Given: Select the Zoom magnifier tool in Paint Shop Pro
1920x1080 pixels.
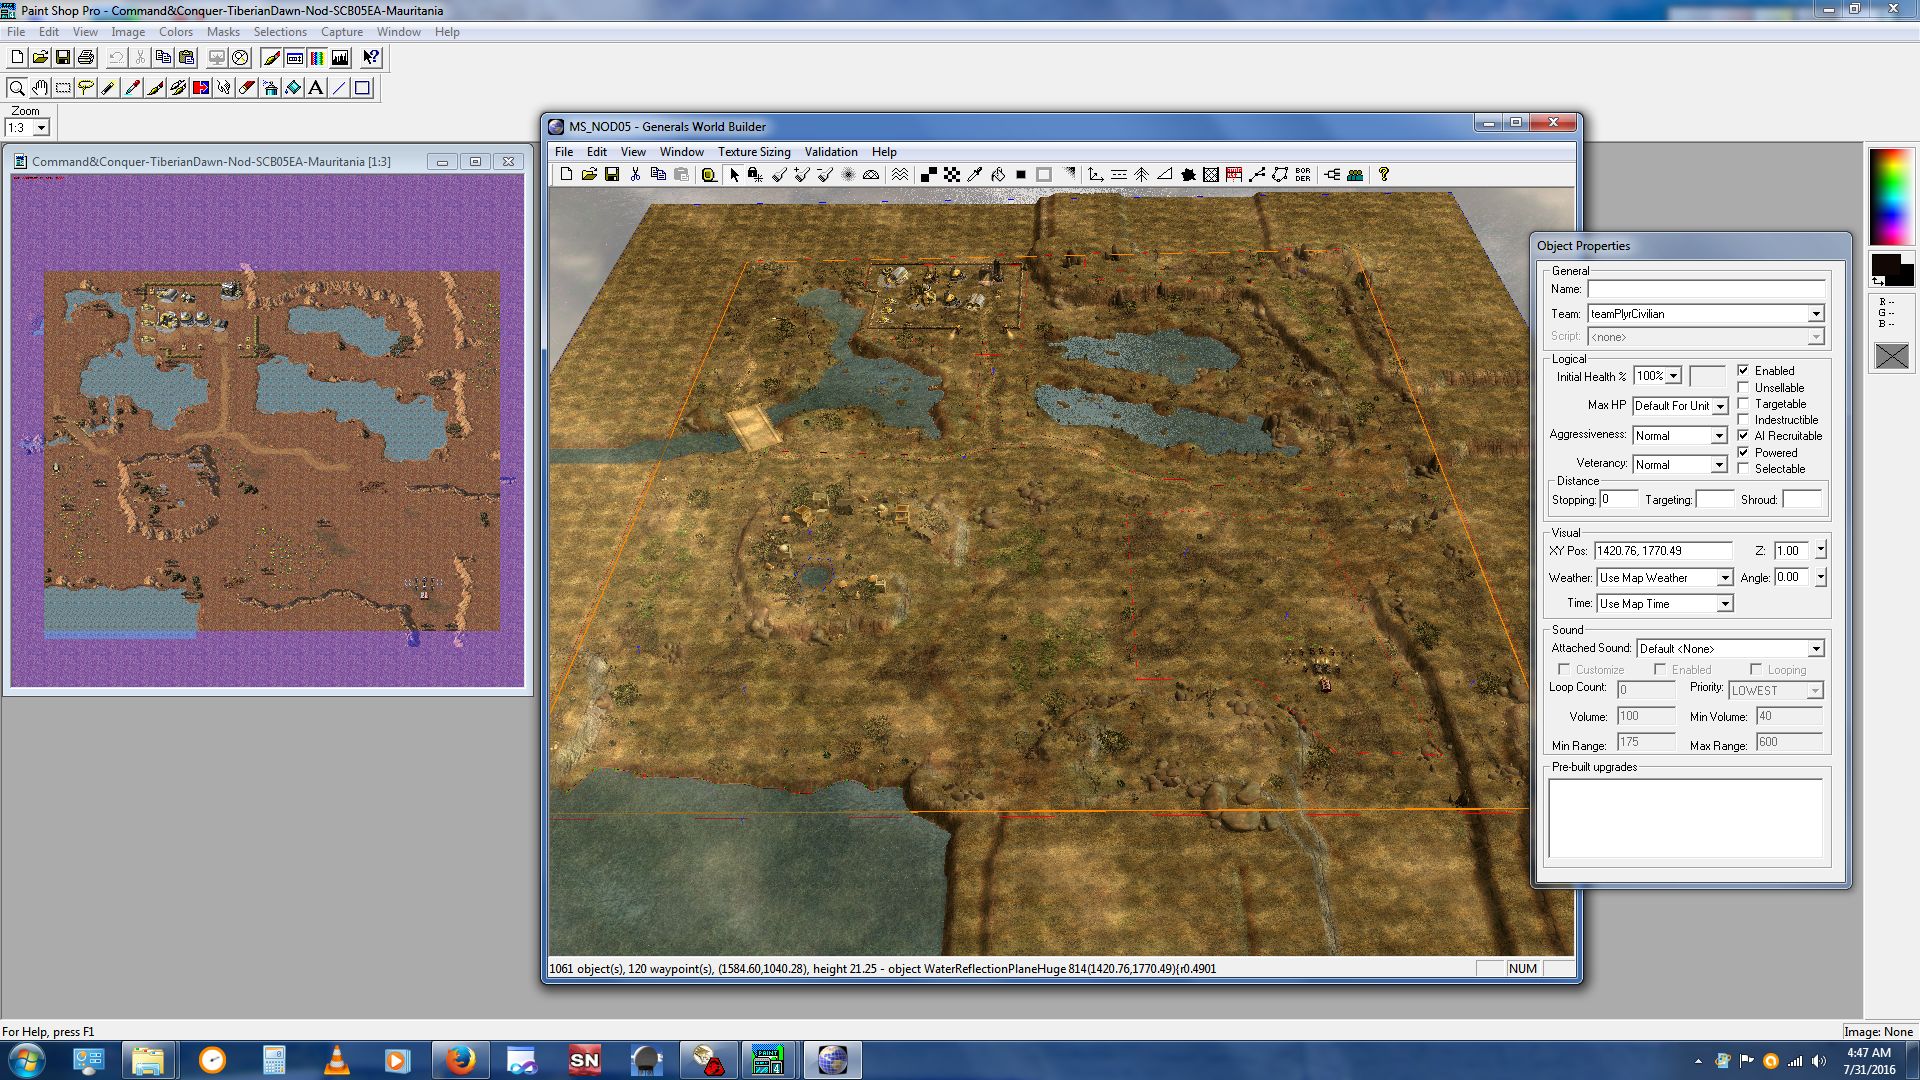Looking at the screenshot, I should (16, 88).
